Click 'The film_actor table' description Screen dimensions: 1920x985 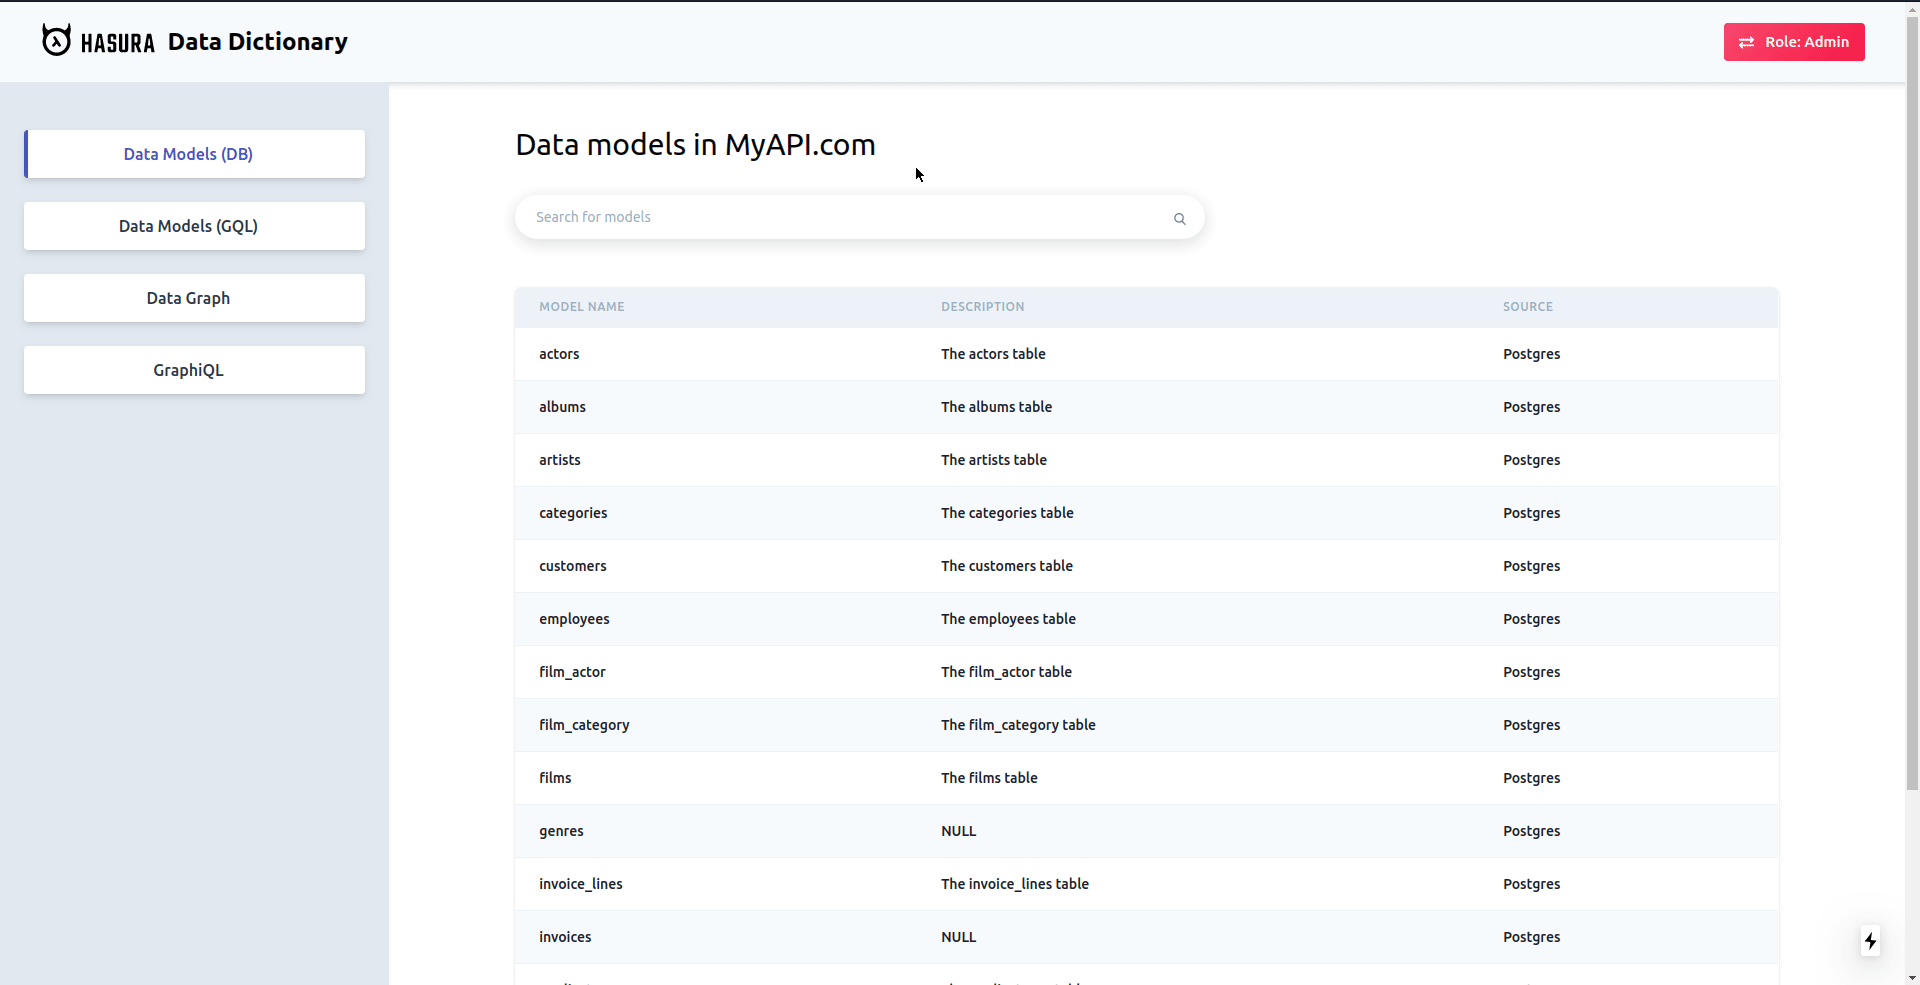[x=1006, y=672]
